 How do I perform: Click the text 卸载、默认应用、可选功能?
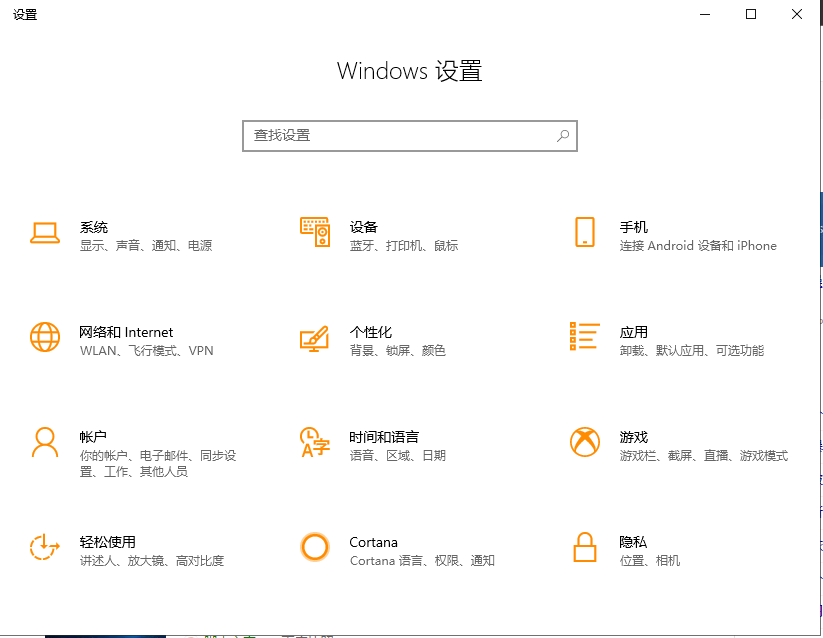692,350
